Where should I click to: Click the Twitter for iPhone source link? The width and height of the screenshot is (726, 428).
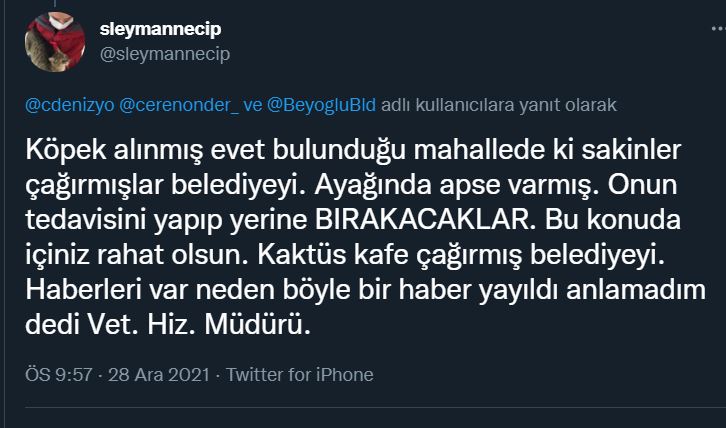(300, 375)
